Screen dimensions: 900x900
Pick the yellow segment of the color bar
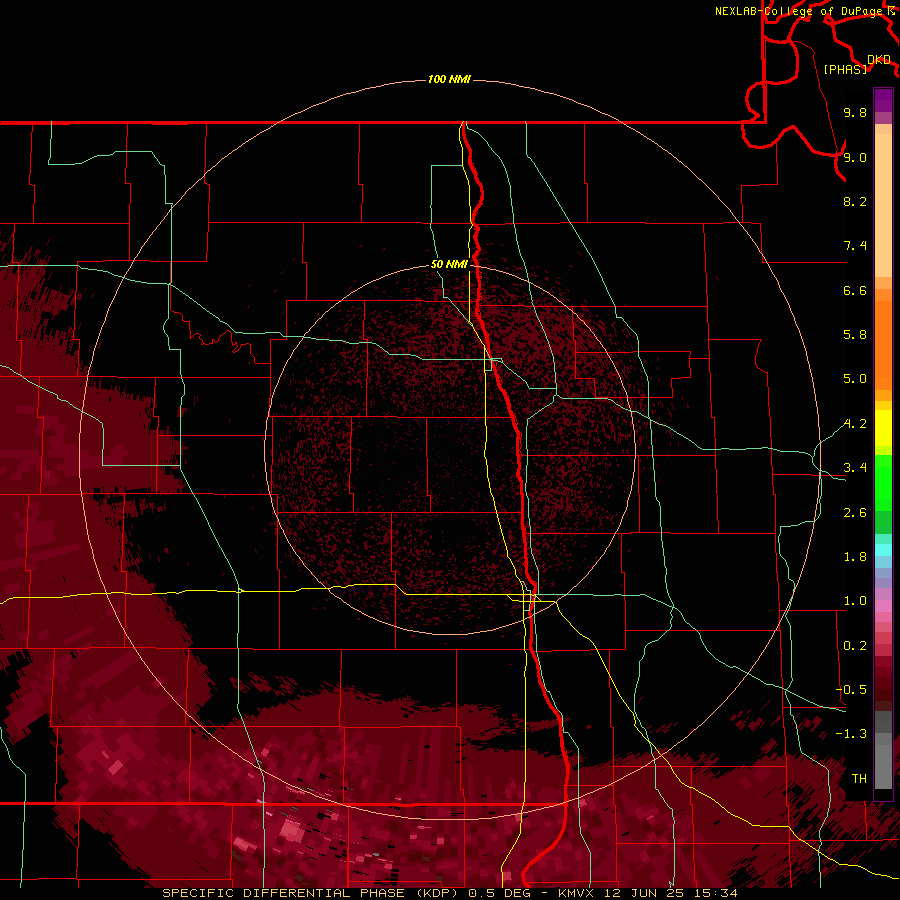(x=883, y=428)
